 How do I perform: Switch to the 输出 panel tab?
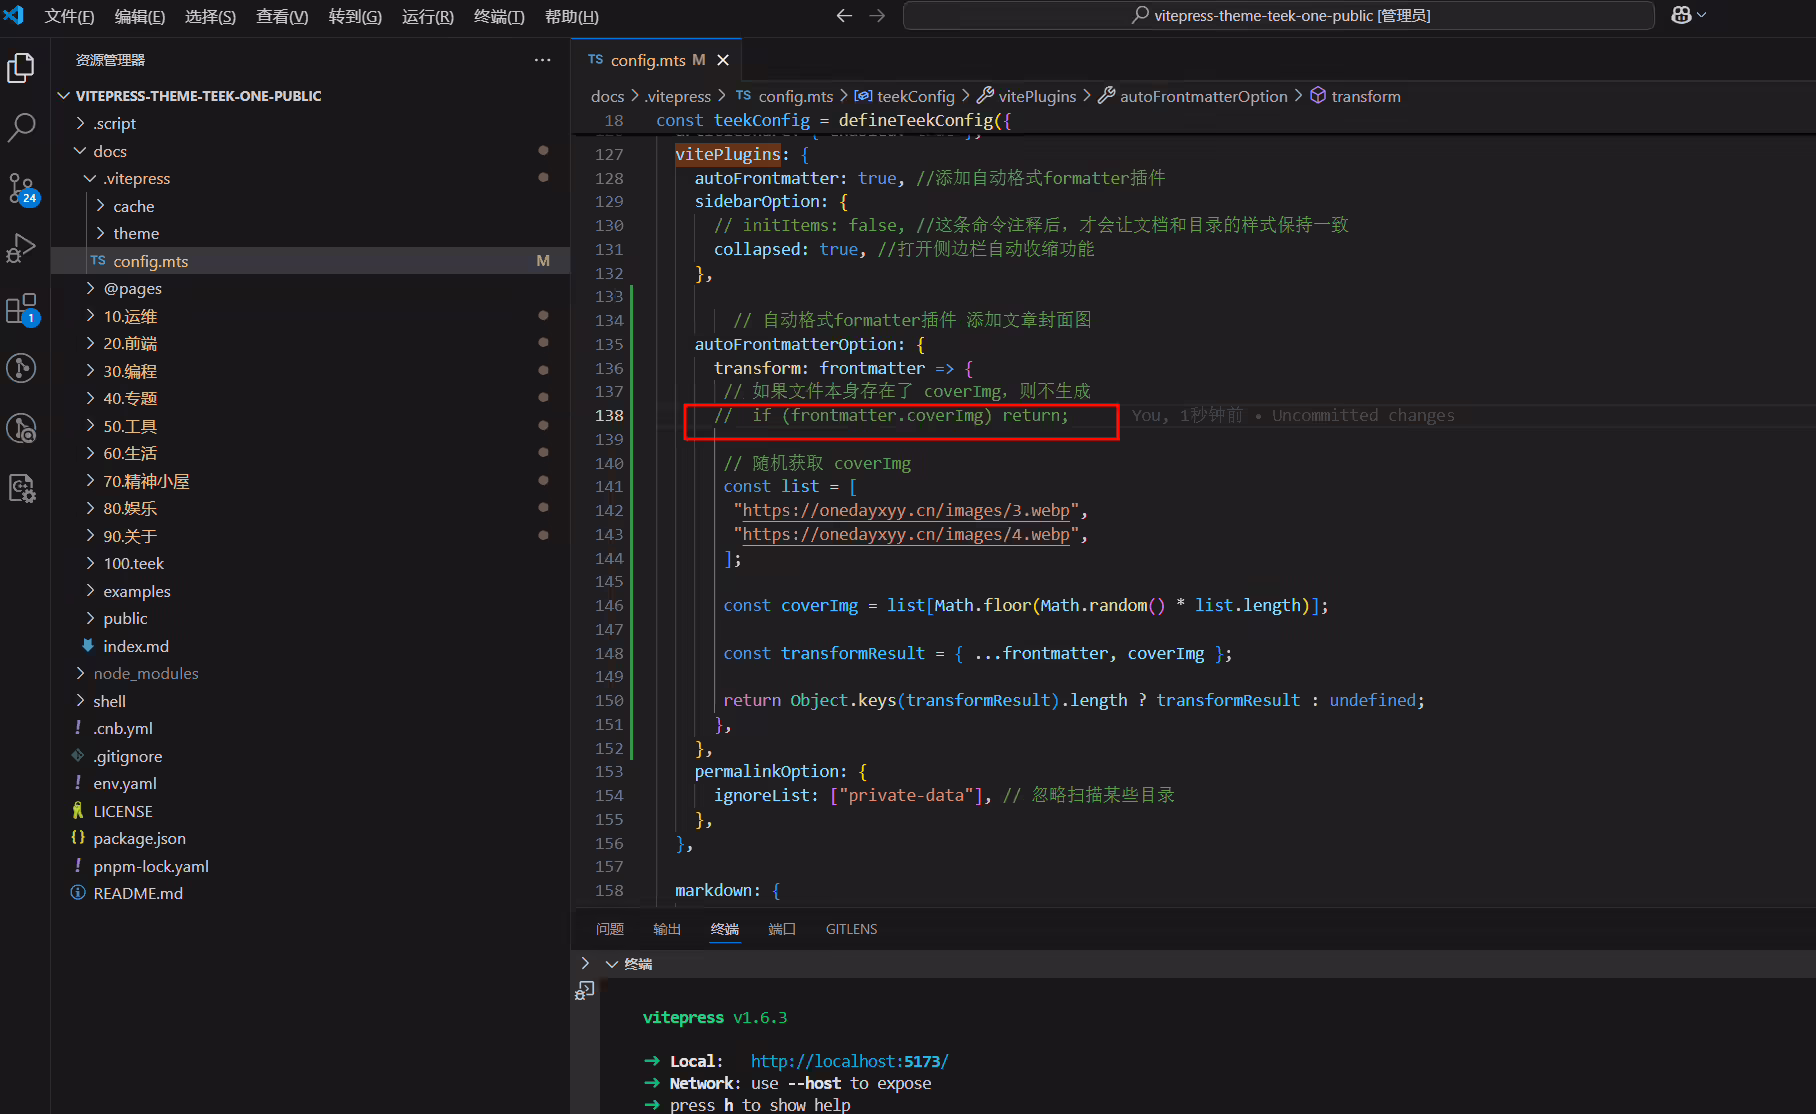click(667, 929)
